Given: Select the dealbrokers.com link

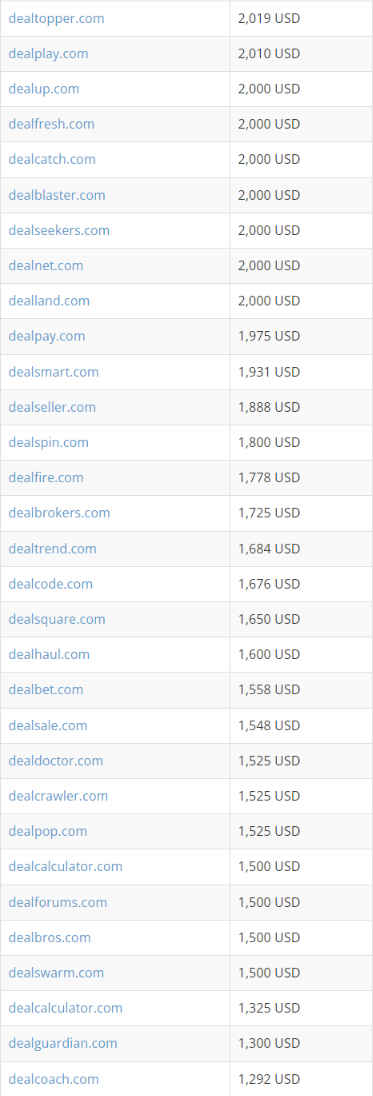Looking at the screenshot, I should pos(59,513).
